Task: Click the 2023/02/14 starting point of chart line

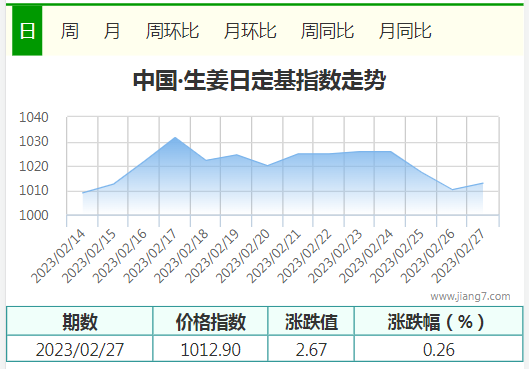Action: [83, 193]
